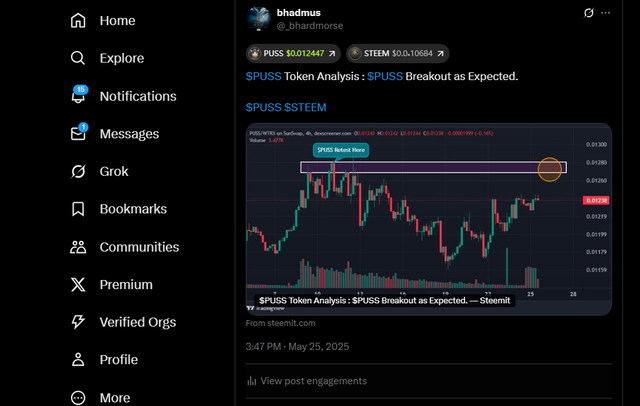The image size is (640, 406).
Task: Click the STEEM coin icon in price chip
Action: tap(355, 53)
